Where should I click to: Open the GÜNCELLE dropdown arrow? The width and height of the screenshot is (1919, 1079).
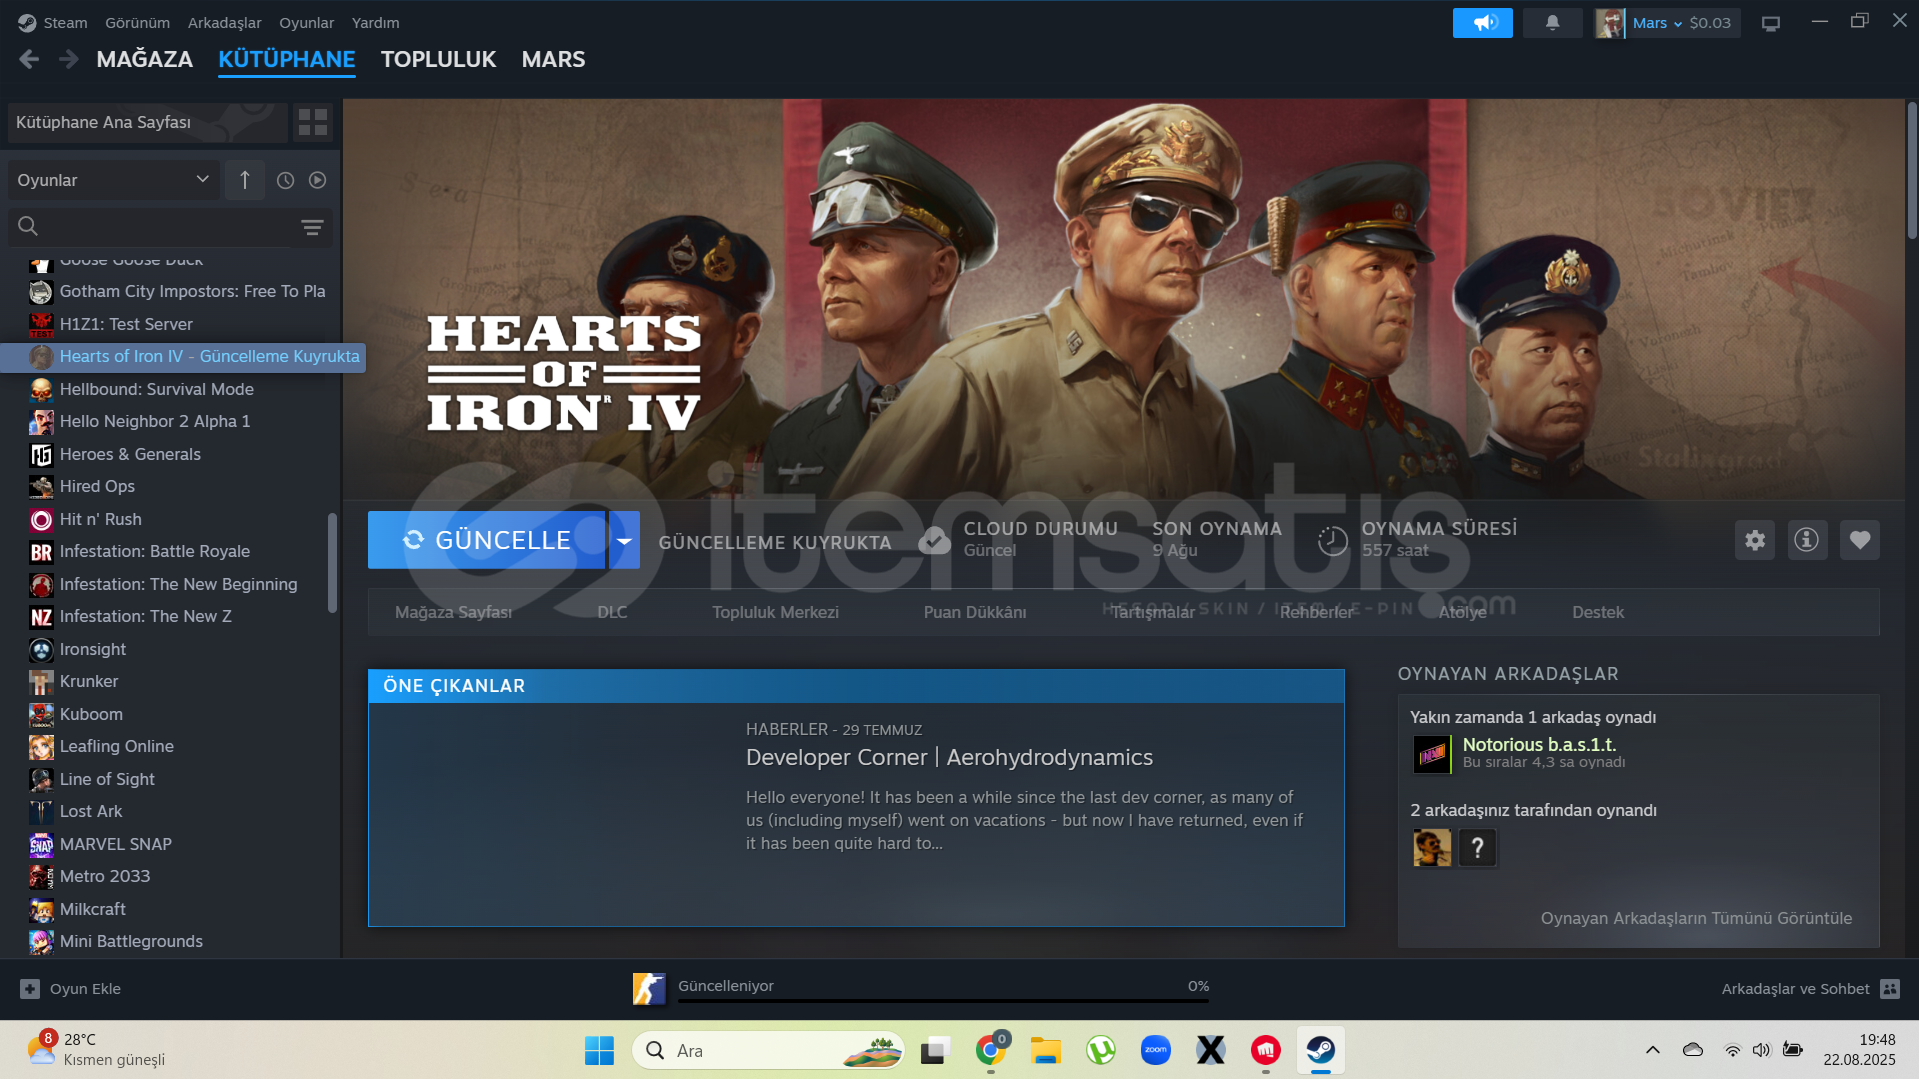click(x=624, y=540)
